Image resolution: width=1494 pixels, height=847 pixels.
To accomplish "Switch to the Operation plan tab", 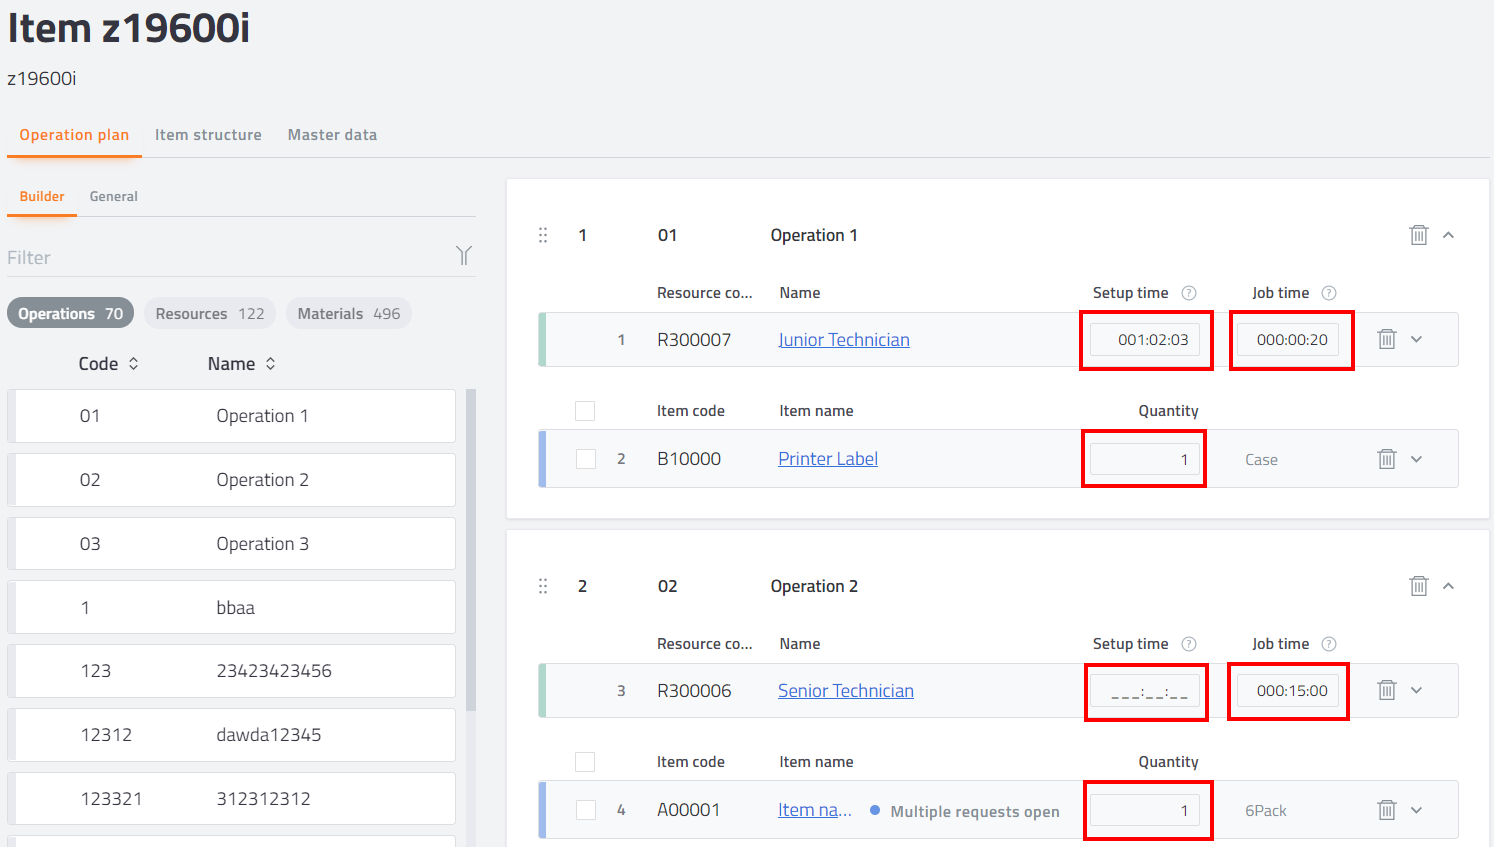I will tap(74, 135).
